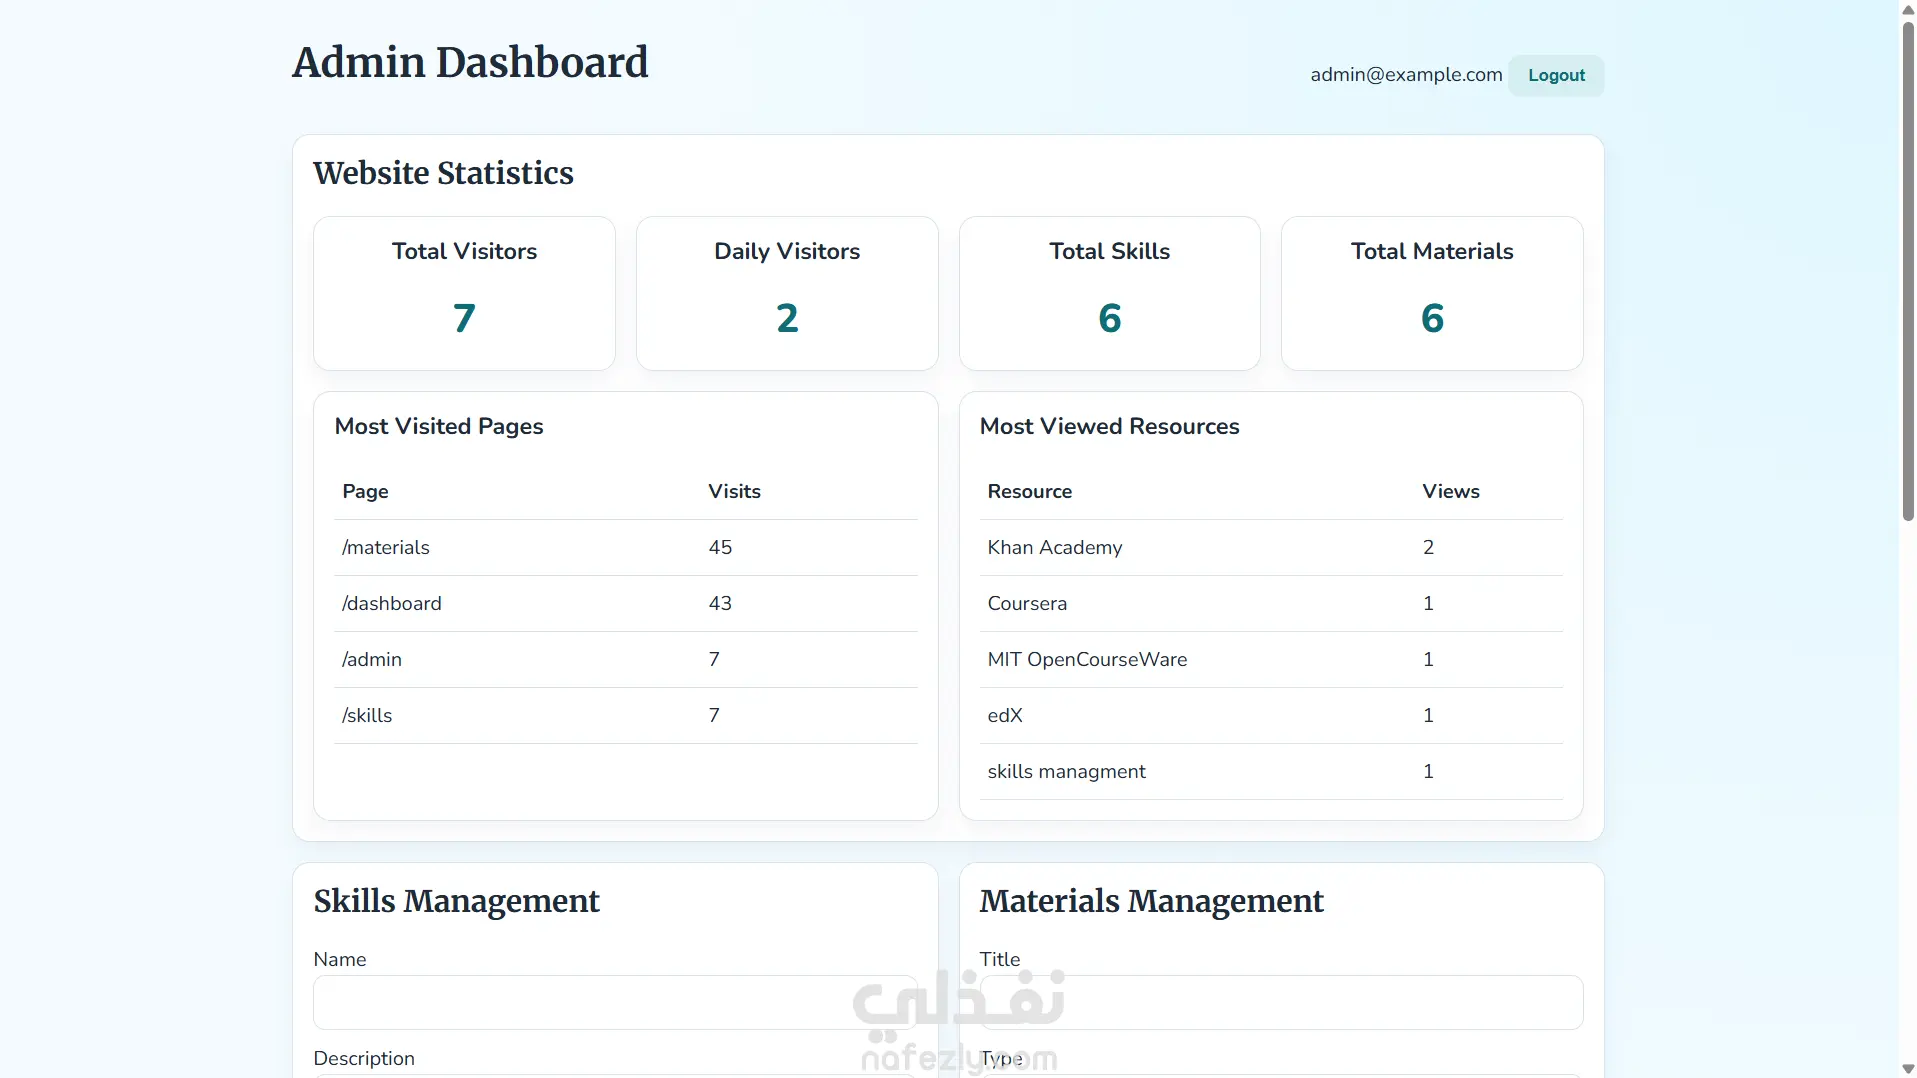The height and width of the screenshot is (1078, 1917).
Task: Click the page scrollbar down arrow
Action: [1908, 1069]
